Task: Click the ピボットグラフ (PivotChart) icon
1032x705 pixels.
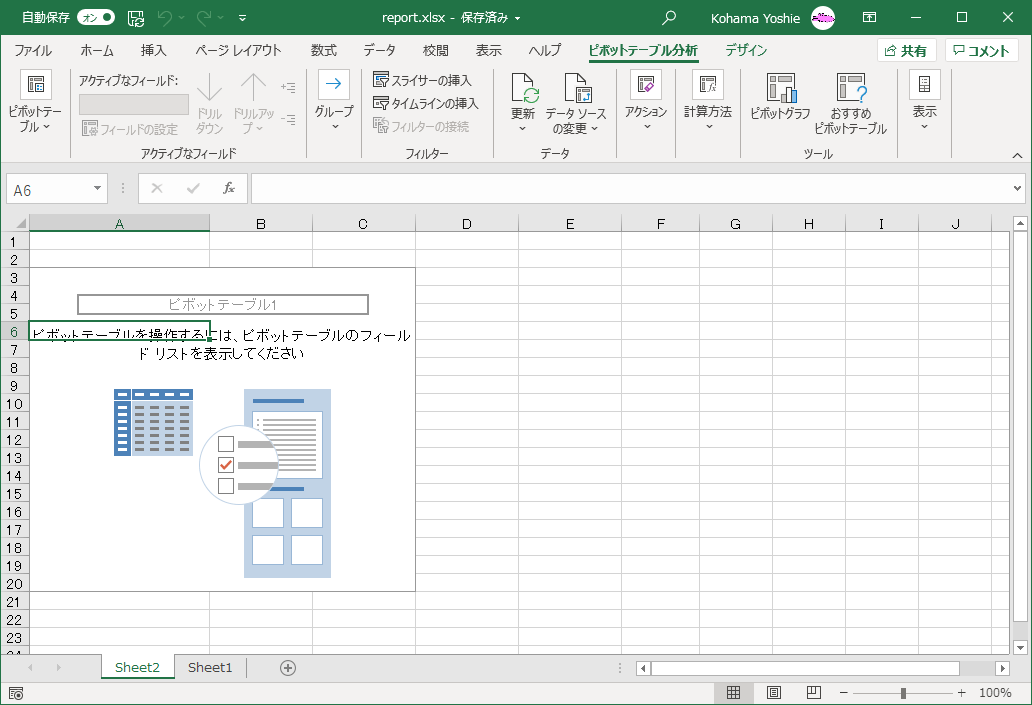Action: [x=780, y=89]
